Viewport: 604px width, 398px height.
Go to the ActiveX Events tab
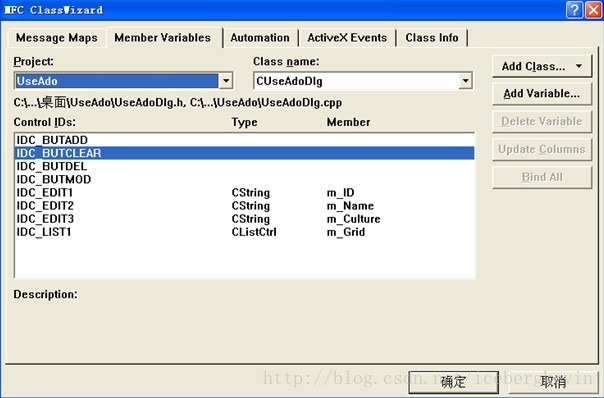[347, 38]
